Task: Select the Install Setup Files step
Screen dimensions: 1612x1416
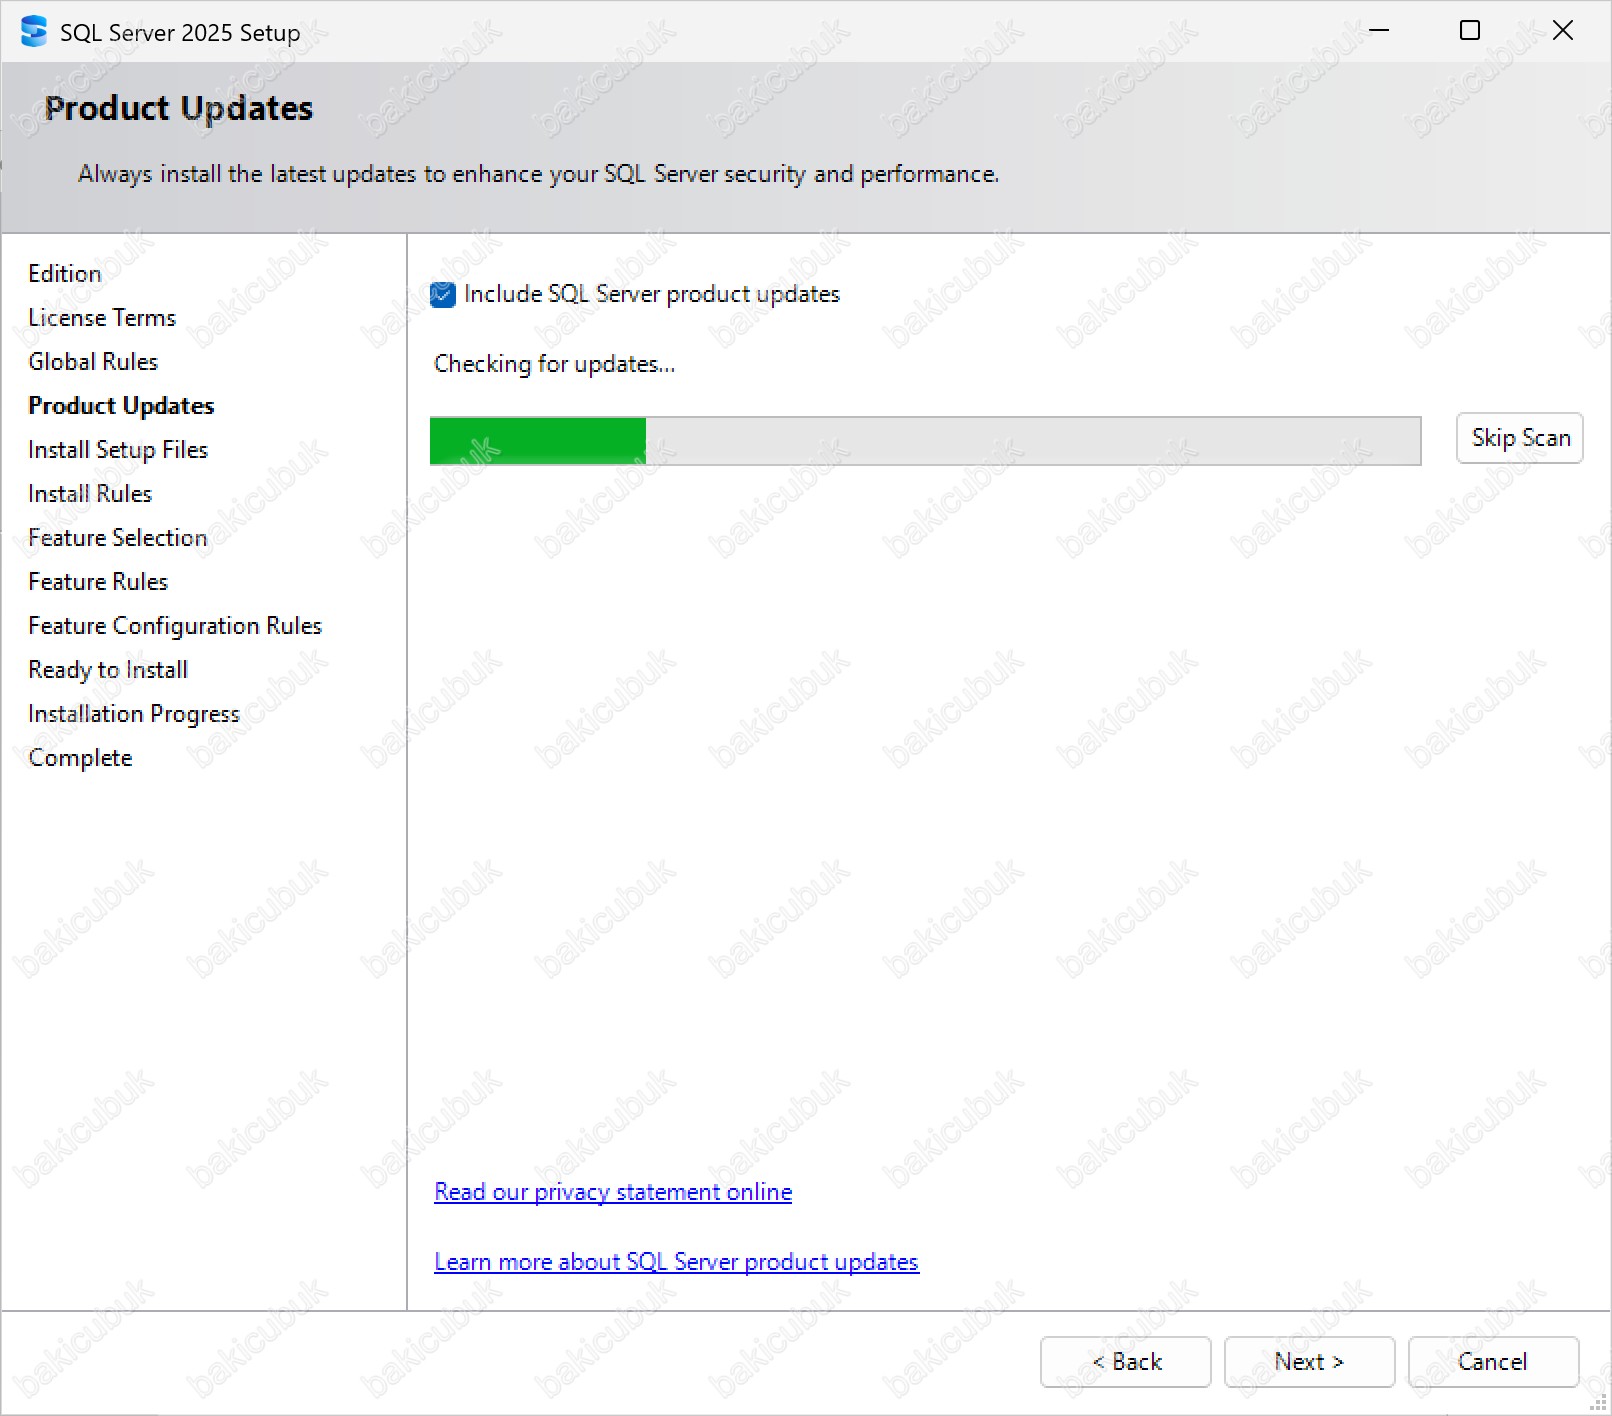Action: pos(118,450)
